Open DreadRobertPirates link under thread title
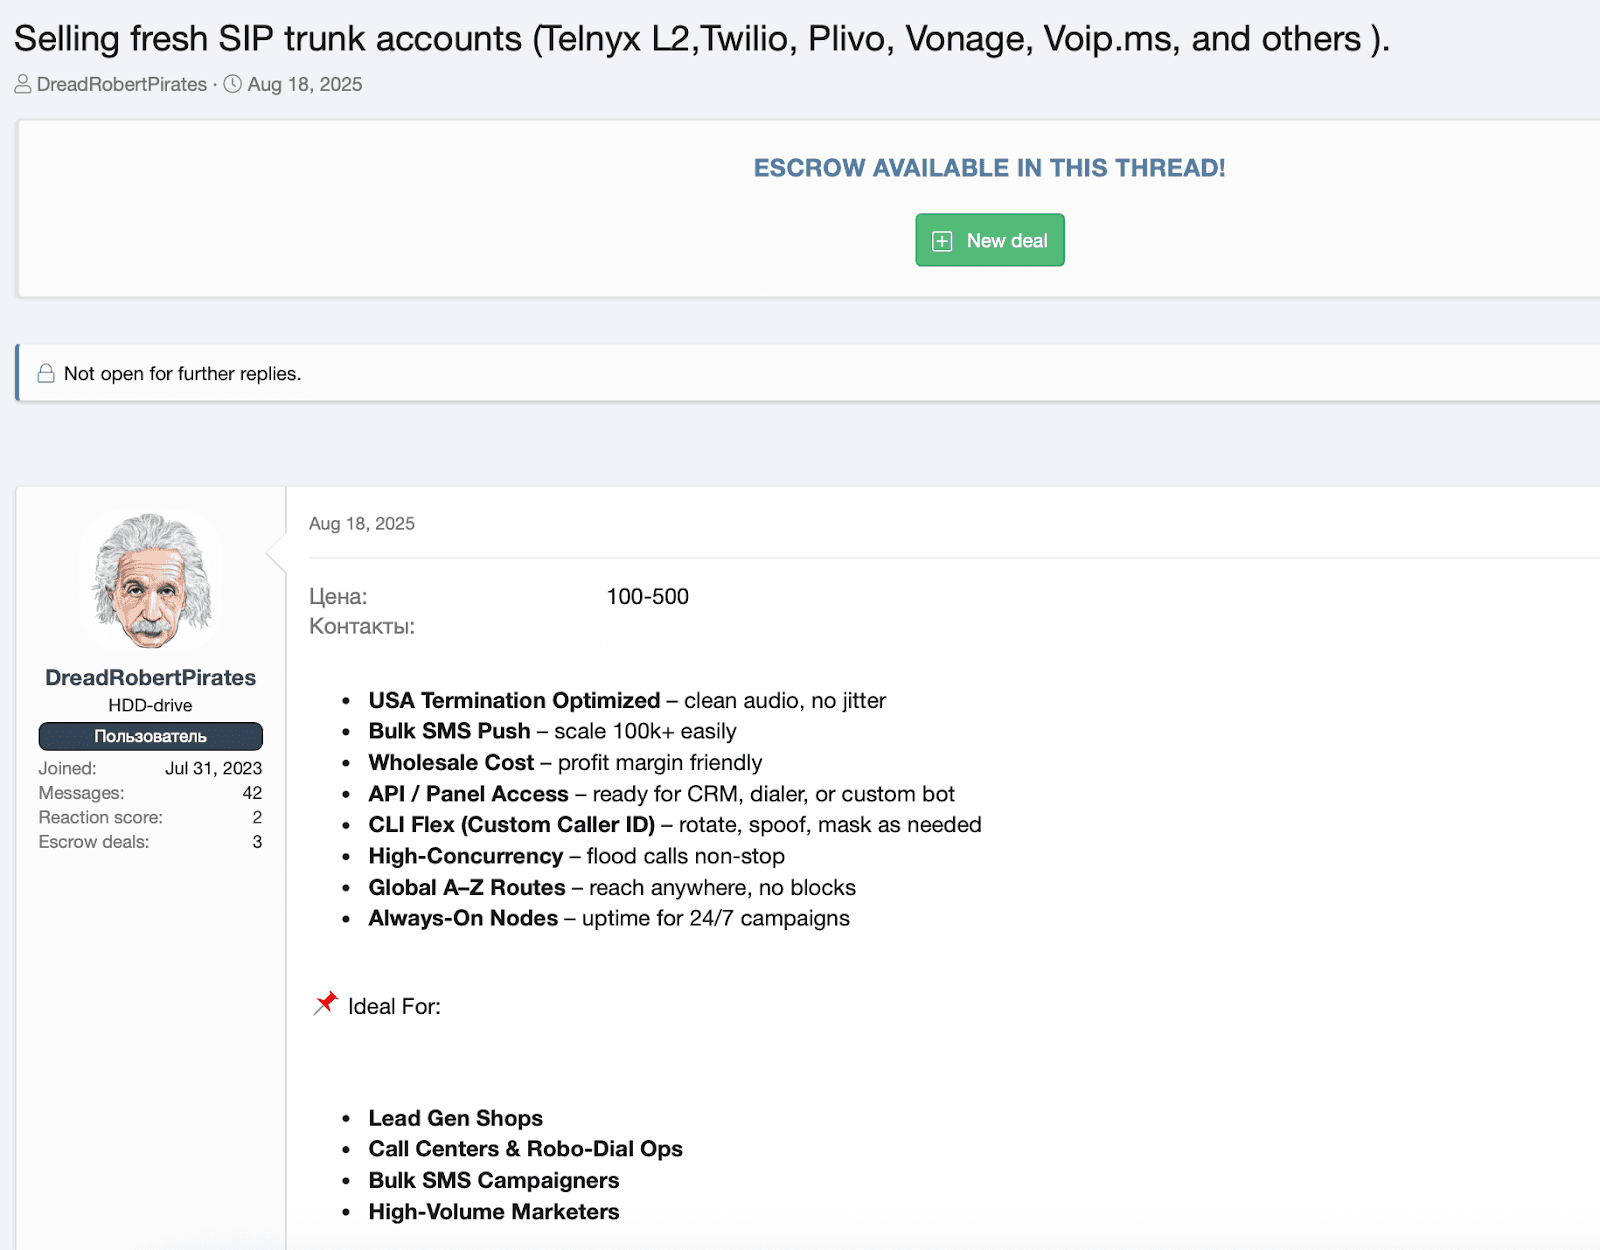Viewport: 1600px width, 1250px height. pos(122,84)
